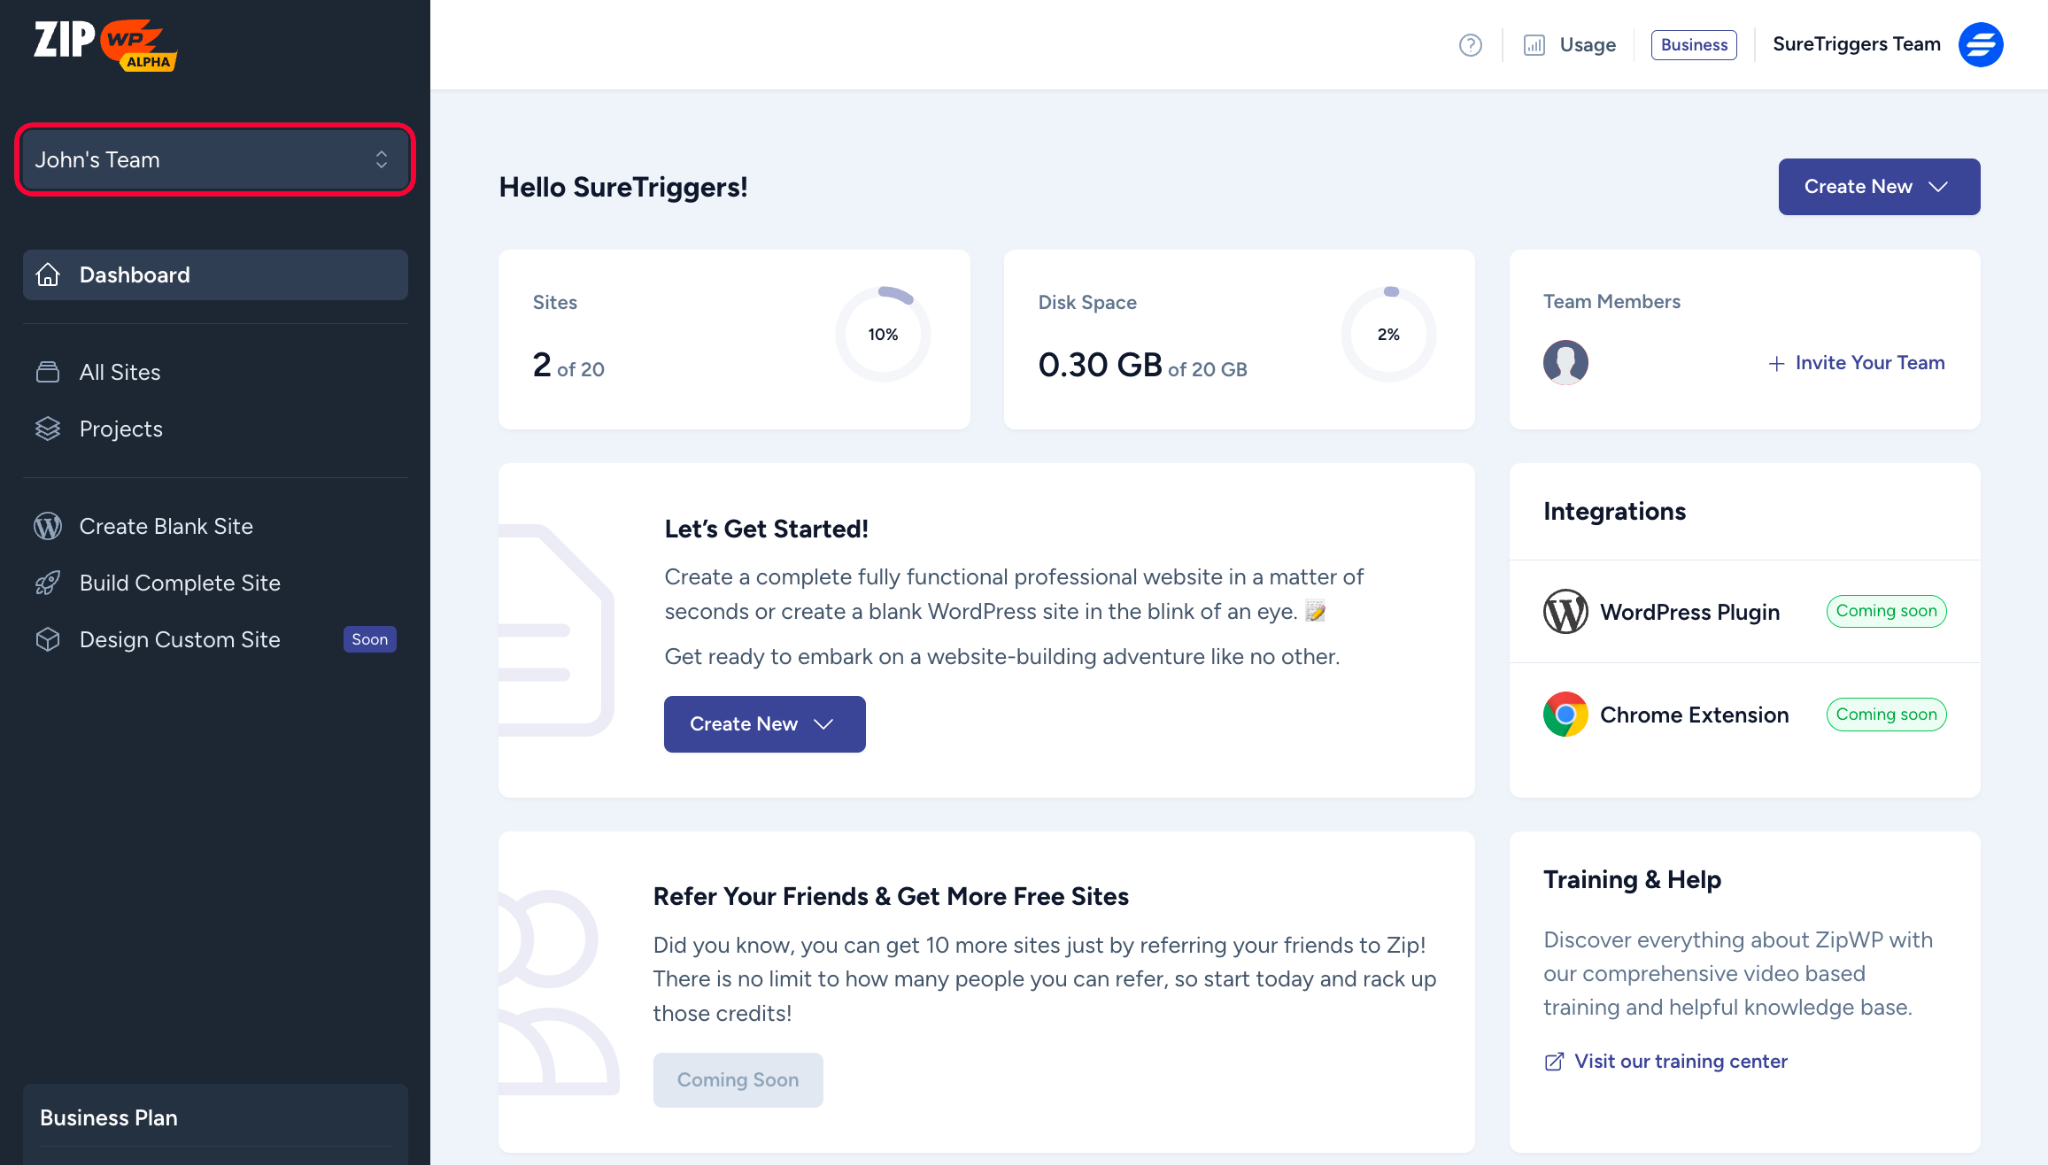
Task: Click the ZipWP Alpha logo
Action: click(105, 44)
